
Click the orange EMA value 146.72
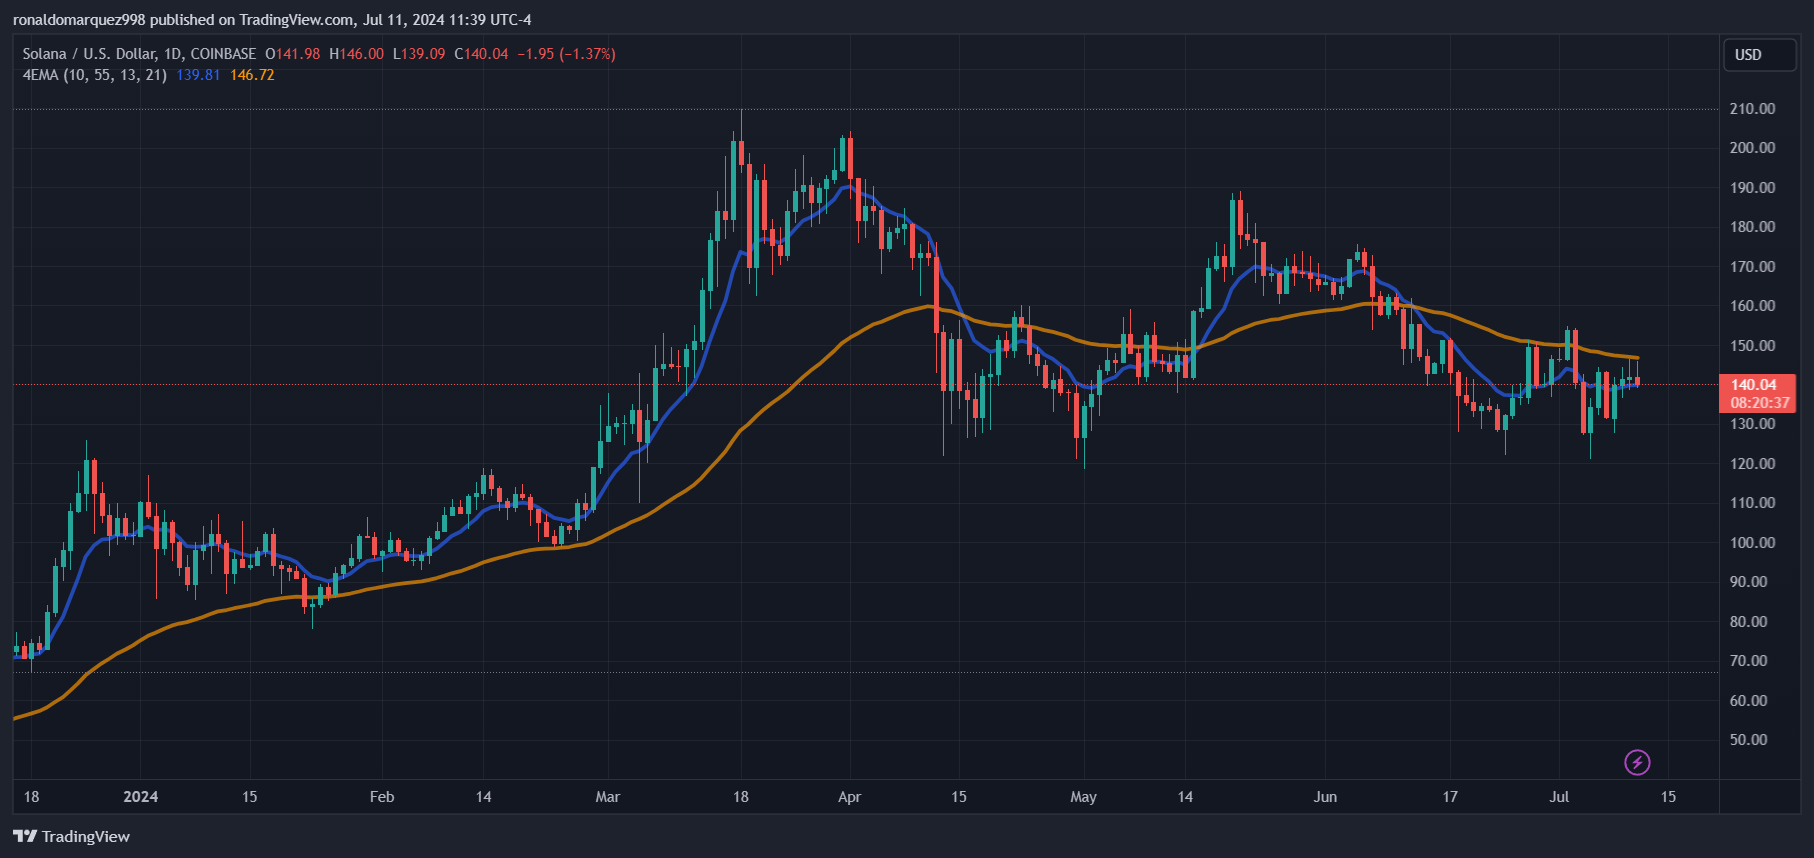252,75
